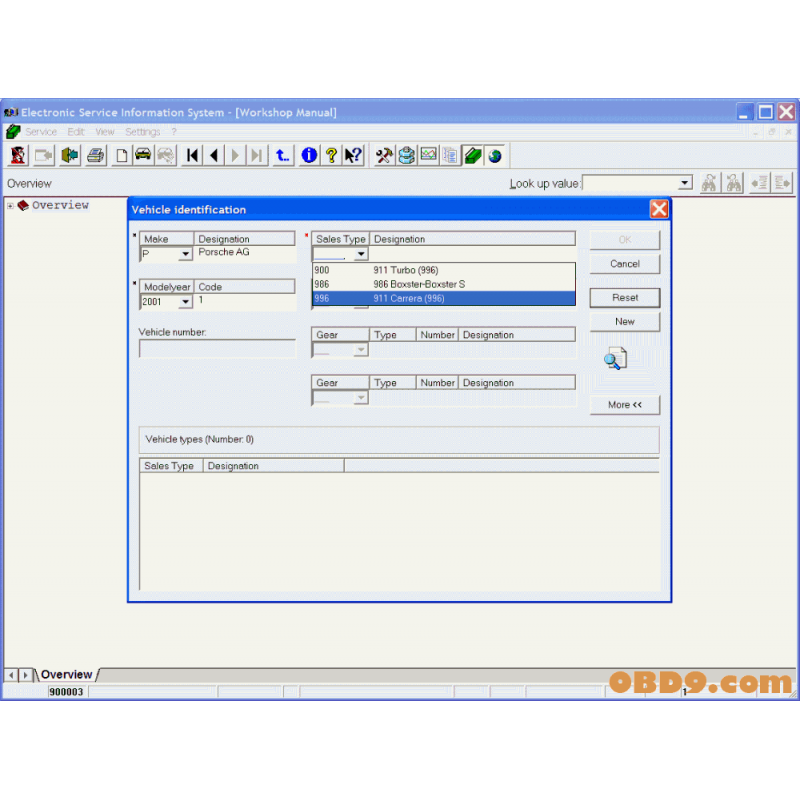Open the ? help menu

[174, 132]
